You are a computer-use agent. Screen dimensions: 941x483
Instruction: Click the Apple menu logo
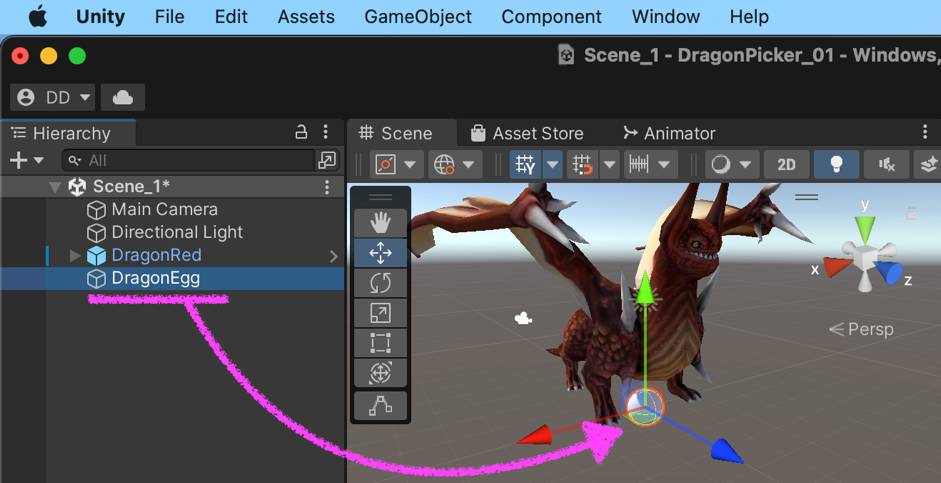38,17
